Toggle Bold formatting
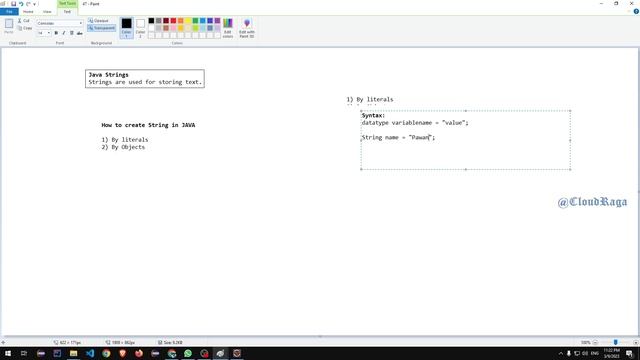 click(56, 33)
